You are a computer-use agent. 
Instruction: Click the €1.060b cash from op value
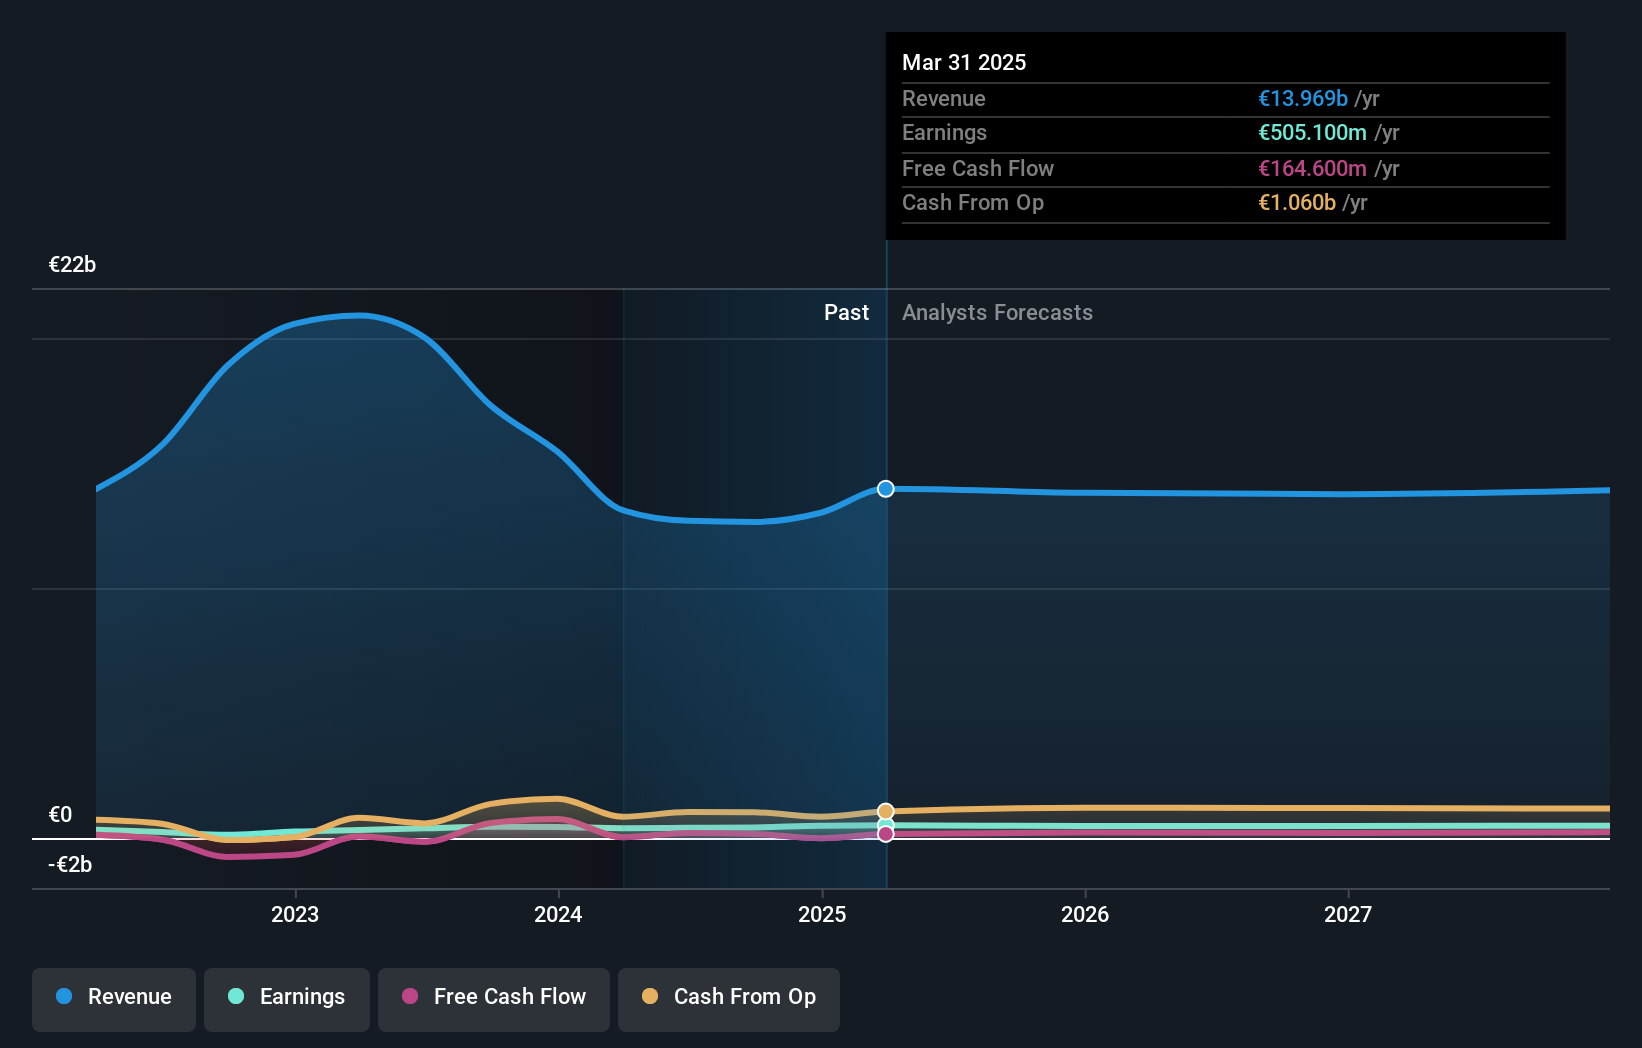[x=1297, y=202]
